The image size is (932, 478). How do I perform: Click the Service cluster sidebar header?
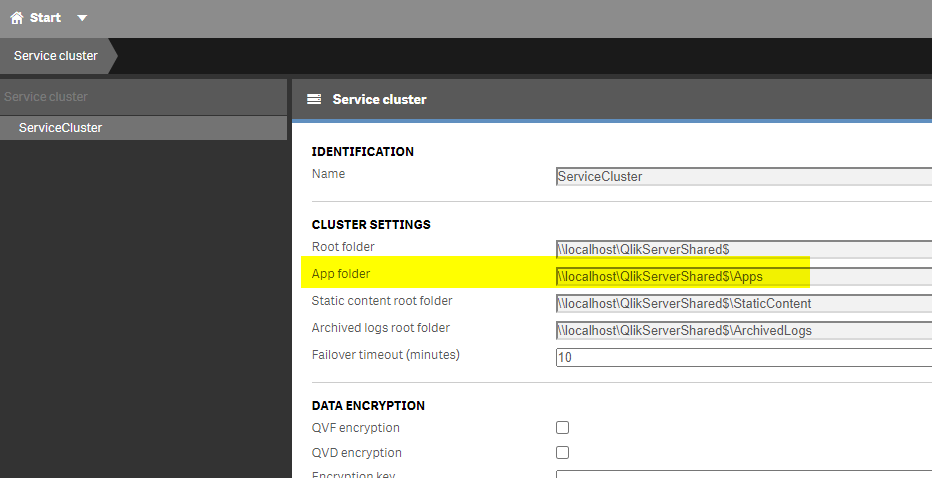[143, 97]
